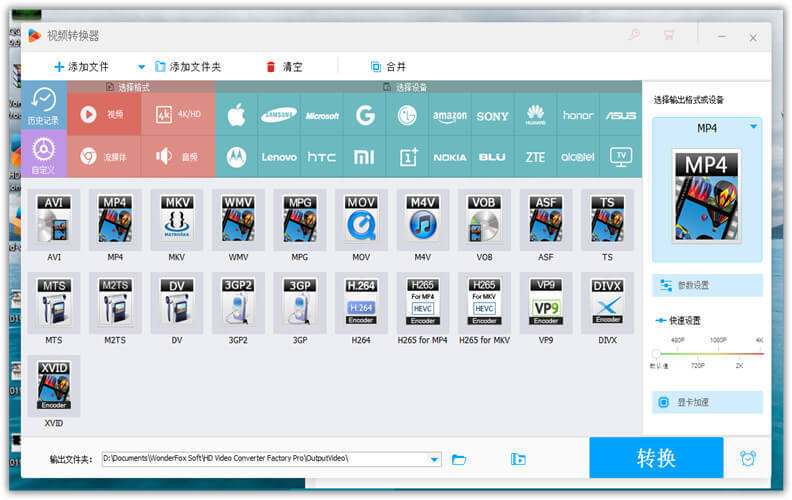792x500 pixels.
Task: Open Samsung device presets
Action: pos(279,115)
